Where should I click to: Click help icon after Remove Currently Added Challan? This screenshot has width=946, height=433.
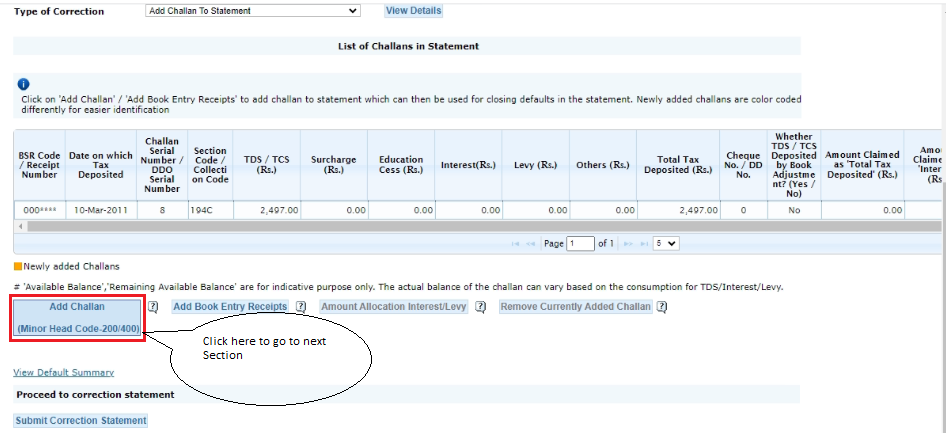click(662, 307)
